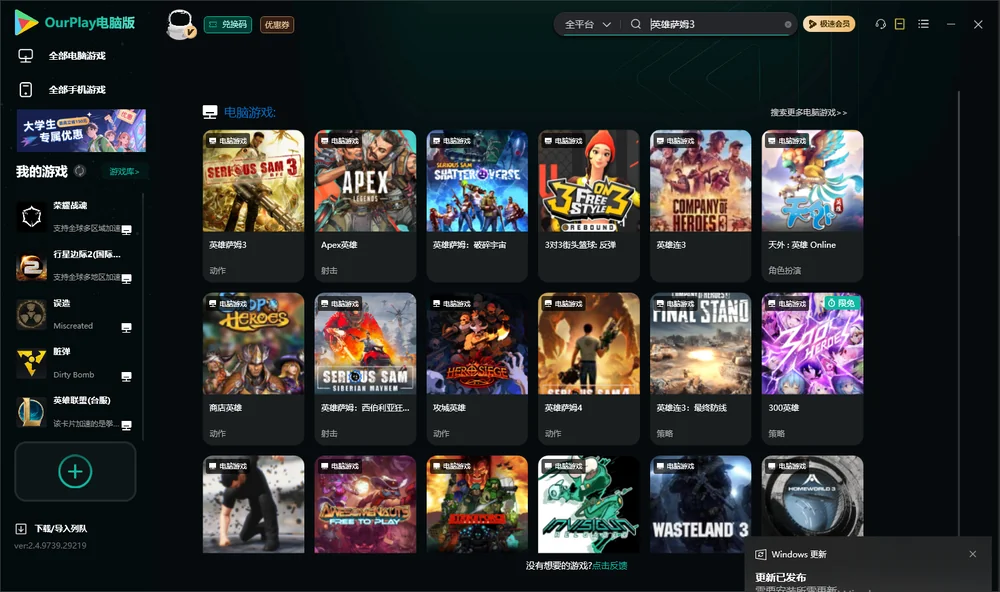Select 误造 Miscreated in my games
The height and width of the screenshot is (592, 1000).
coord(75,314)
